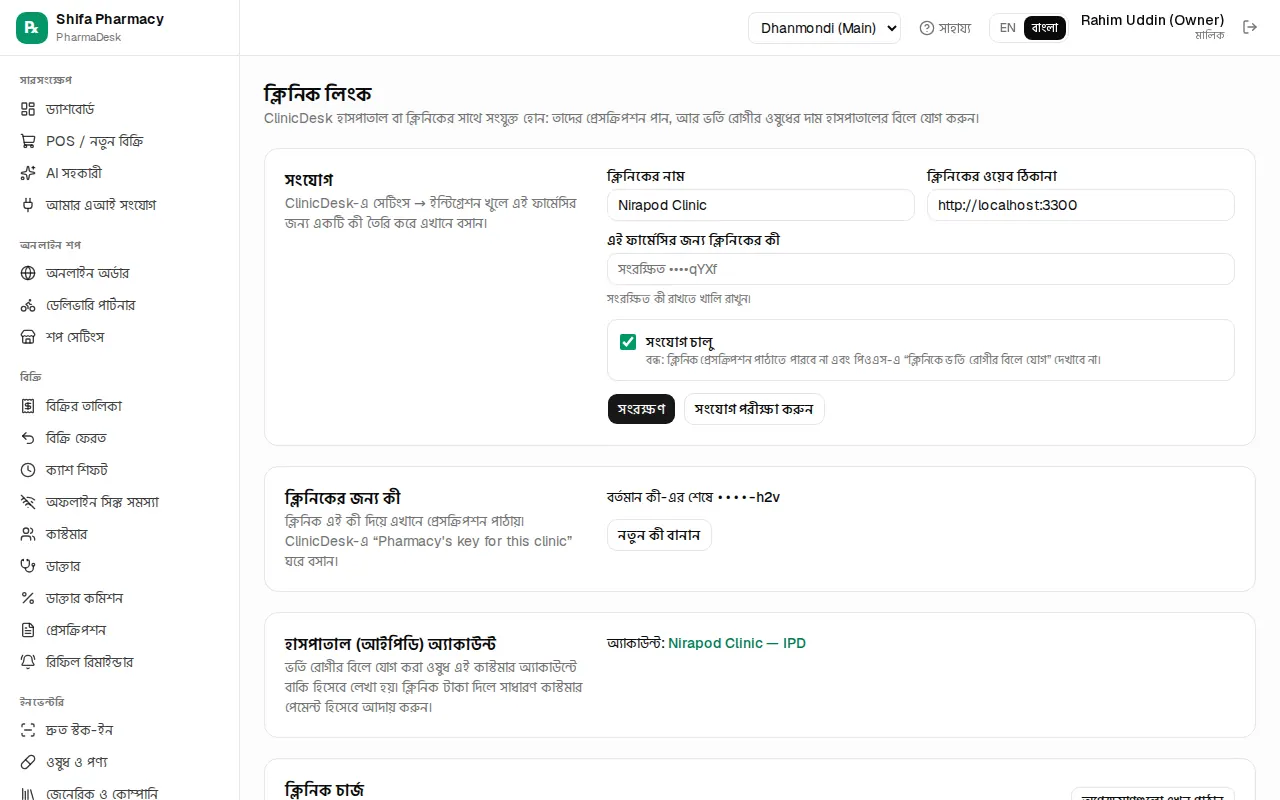Click the globe icon for অনলাইন অর্ডার

point(28,273)
